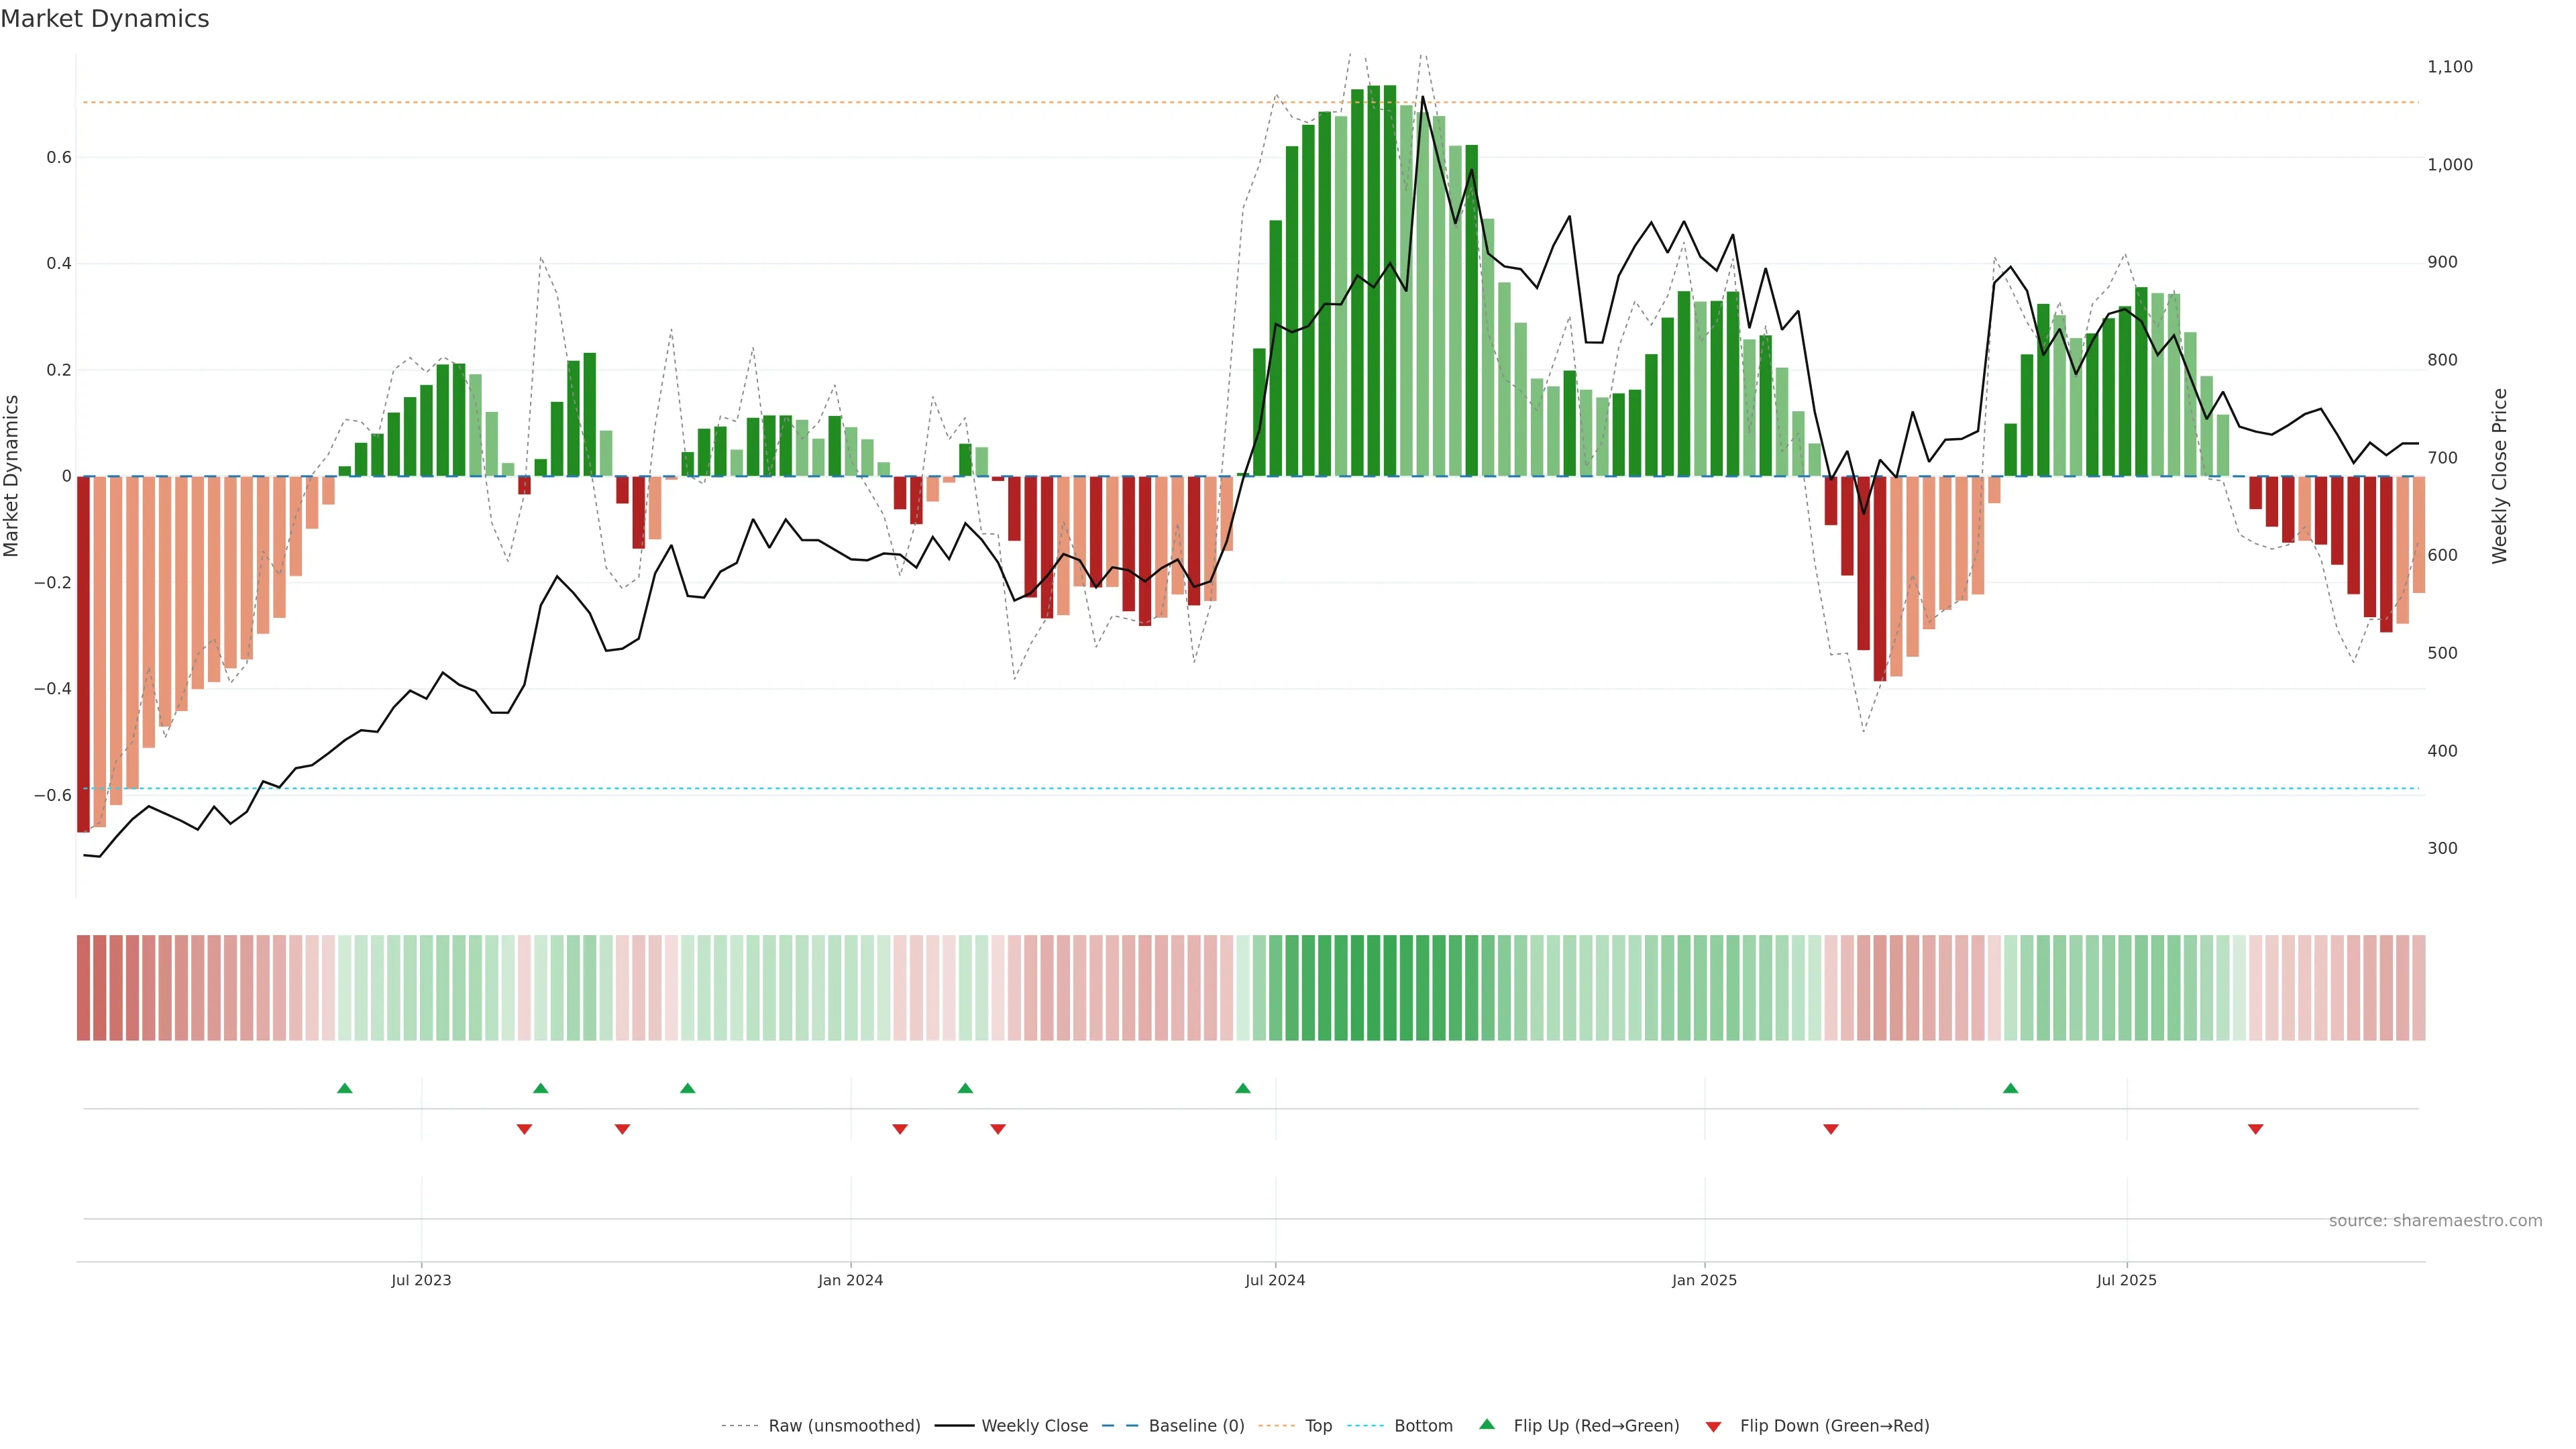Toggle the Weekly Close legend entry
The image size is (2576, 1449).
pyautogui.click(x=1034, y=1426)
